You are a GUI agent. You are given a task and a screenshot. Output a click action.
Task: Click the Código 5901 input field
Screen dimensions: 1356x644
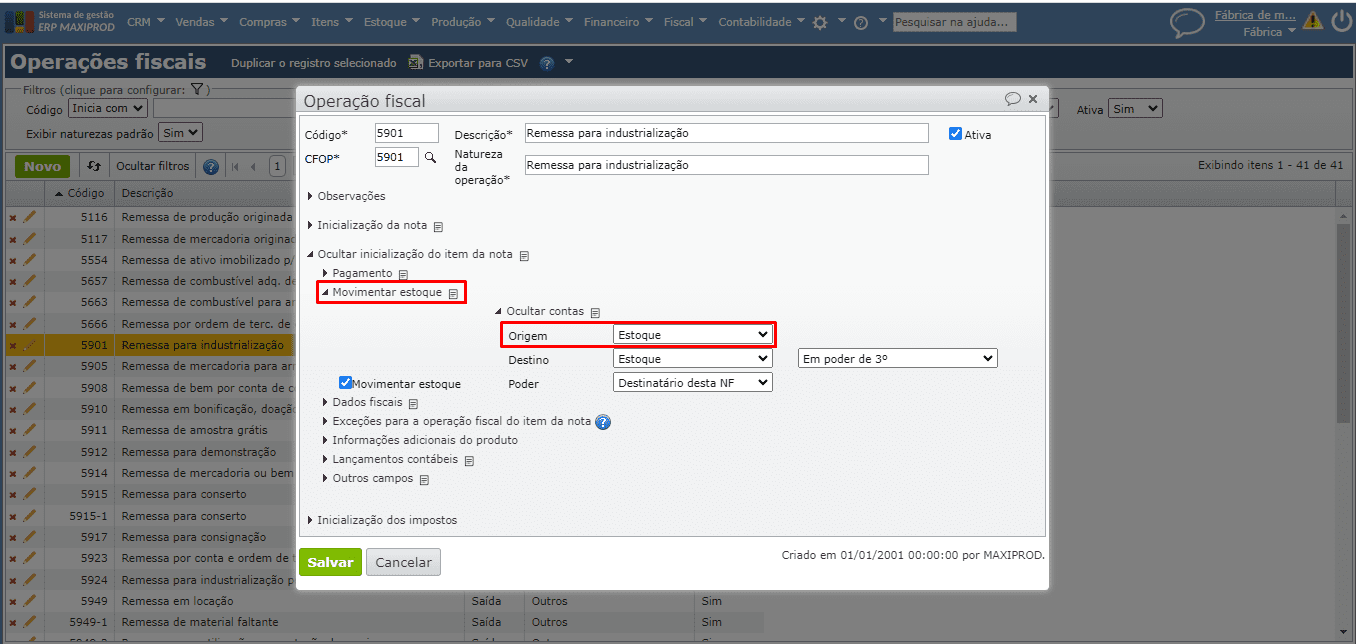pyautogui.click(x=407, y=133)
